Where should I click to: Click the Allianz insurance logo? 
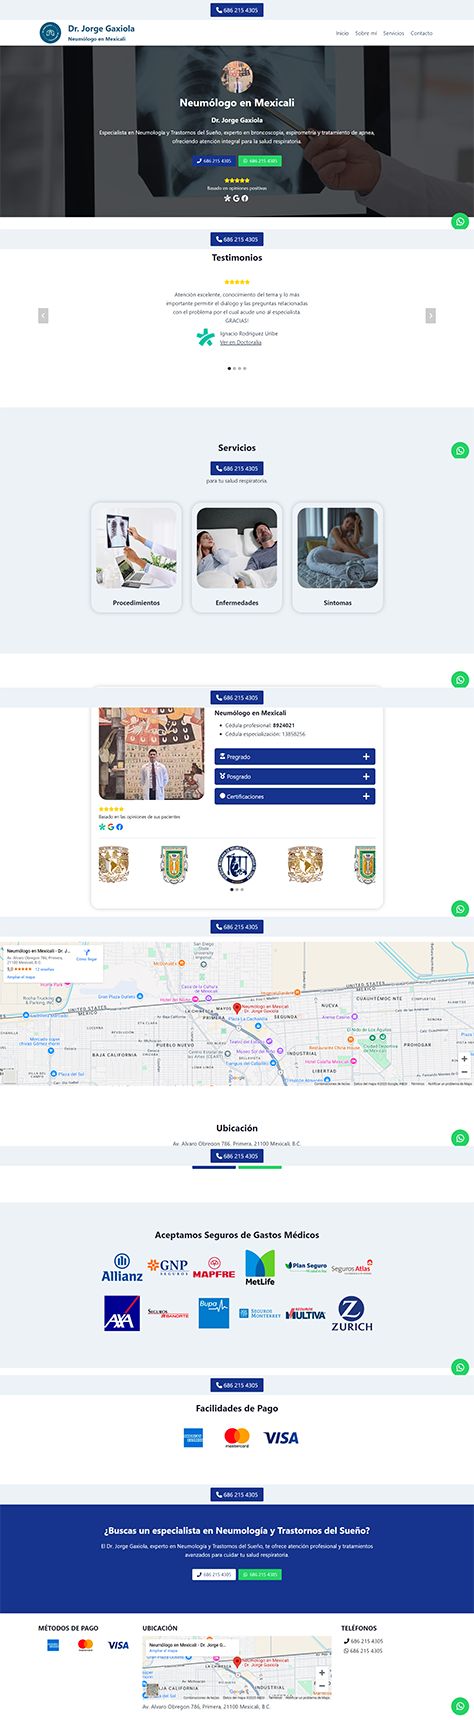click(x=122, y=1267)
